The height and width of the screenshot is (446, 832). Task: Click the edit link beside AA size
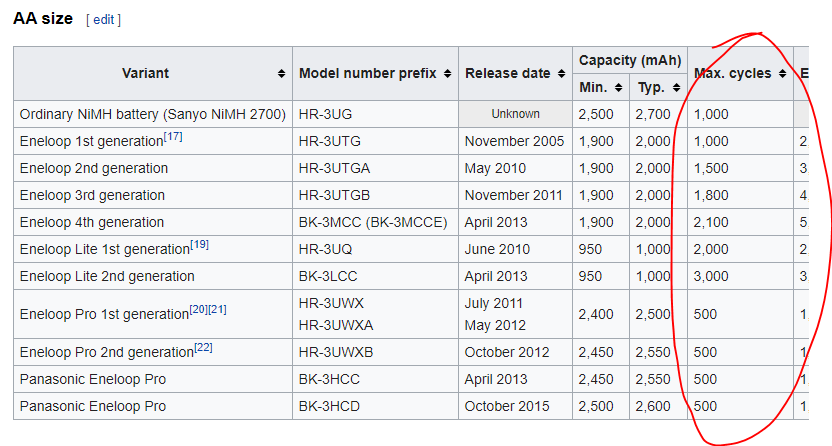tap(103, 20)
